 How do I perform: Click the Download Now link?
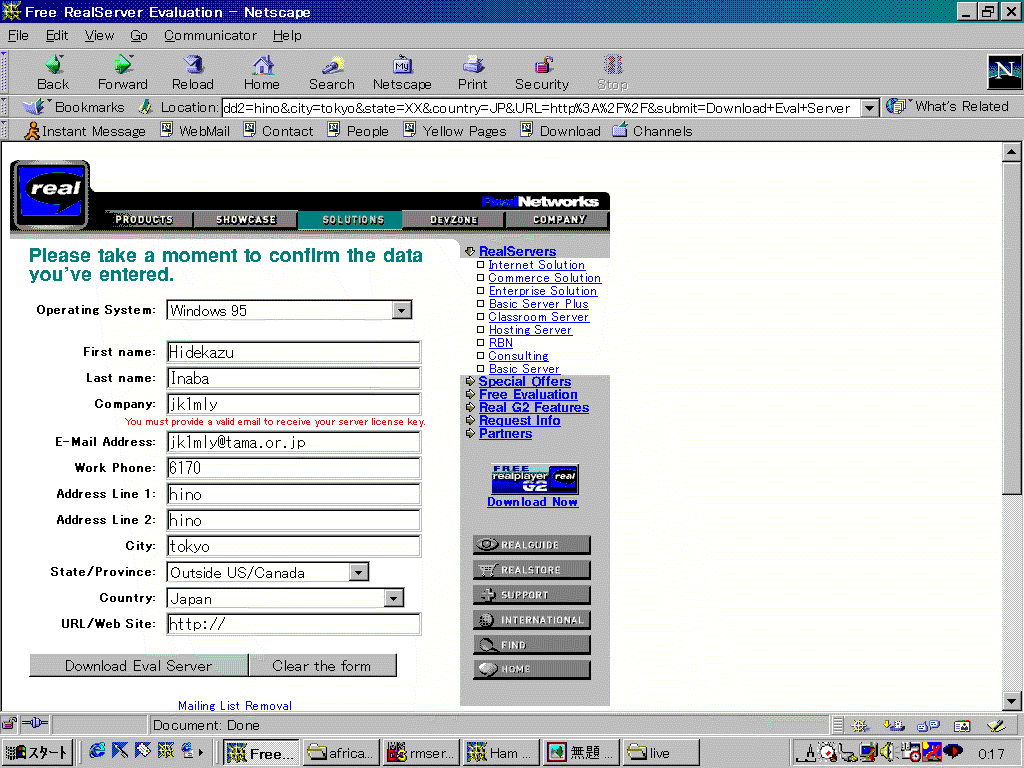pyautogui.click(x=533, y=502)
